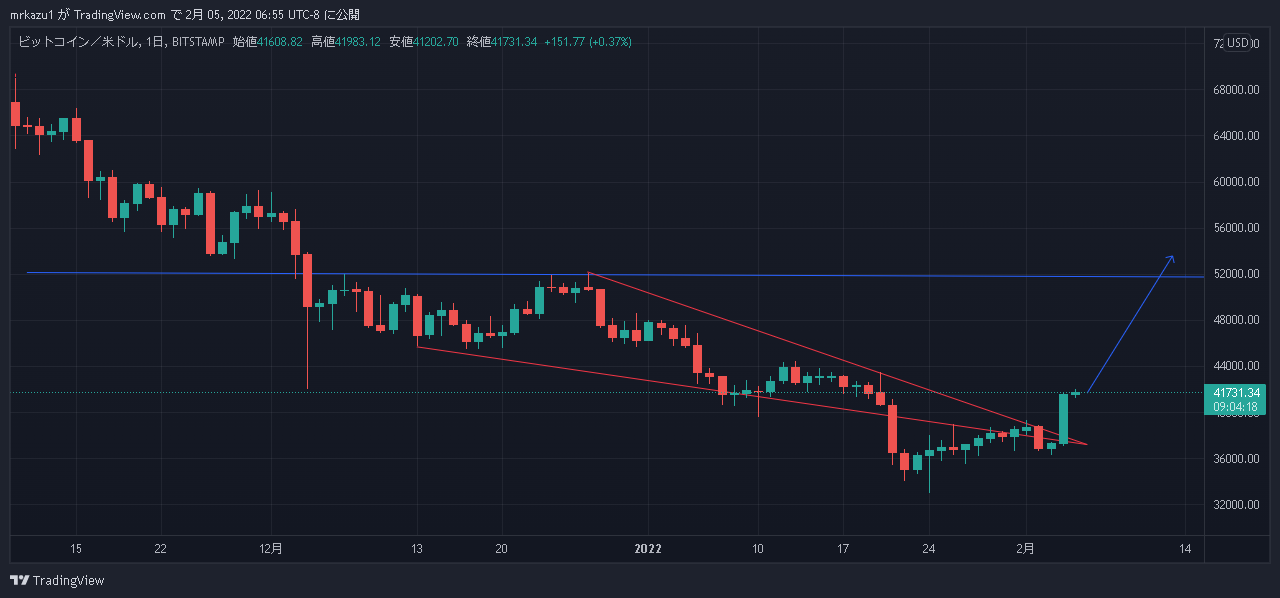
Task: Click the 48000.00 price scale label
Action: (x=1235, y=320)
